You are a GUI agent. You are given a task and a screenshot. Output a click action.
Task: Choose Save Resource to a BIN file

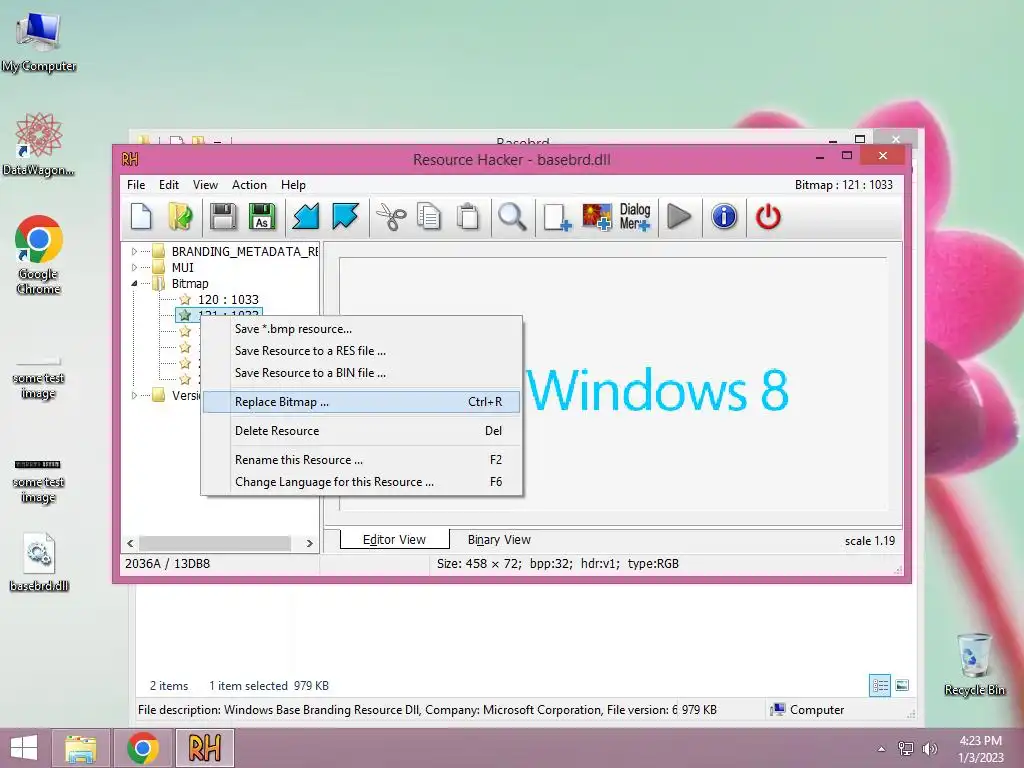click(362, 373)
